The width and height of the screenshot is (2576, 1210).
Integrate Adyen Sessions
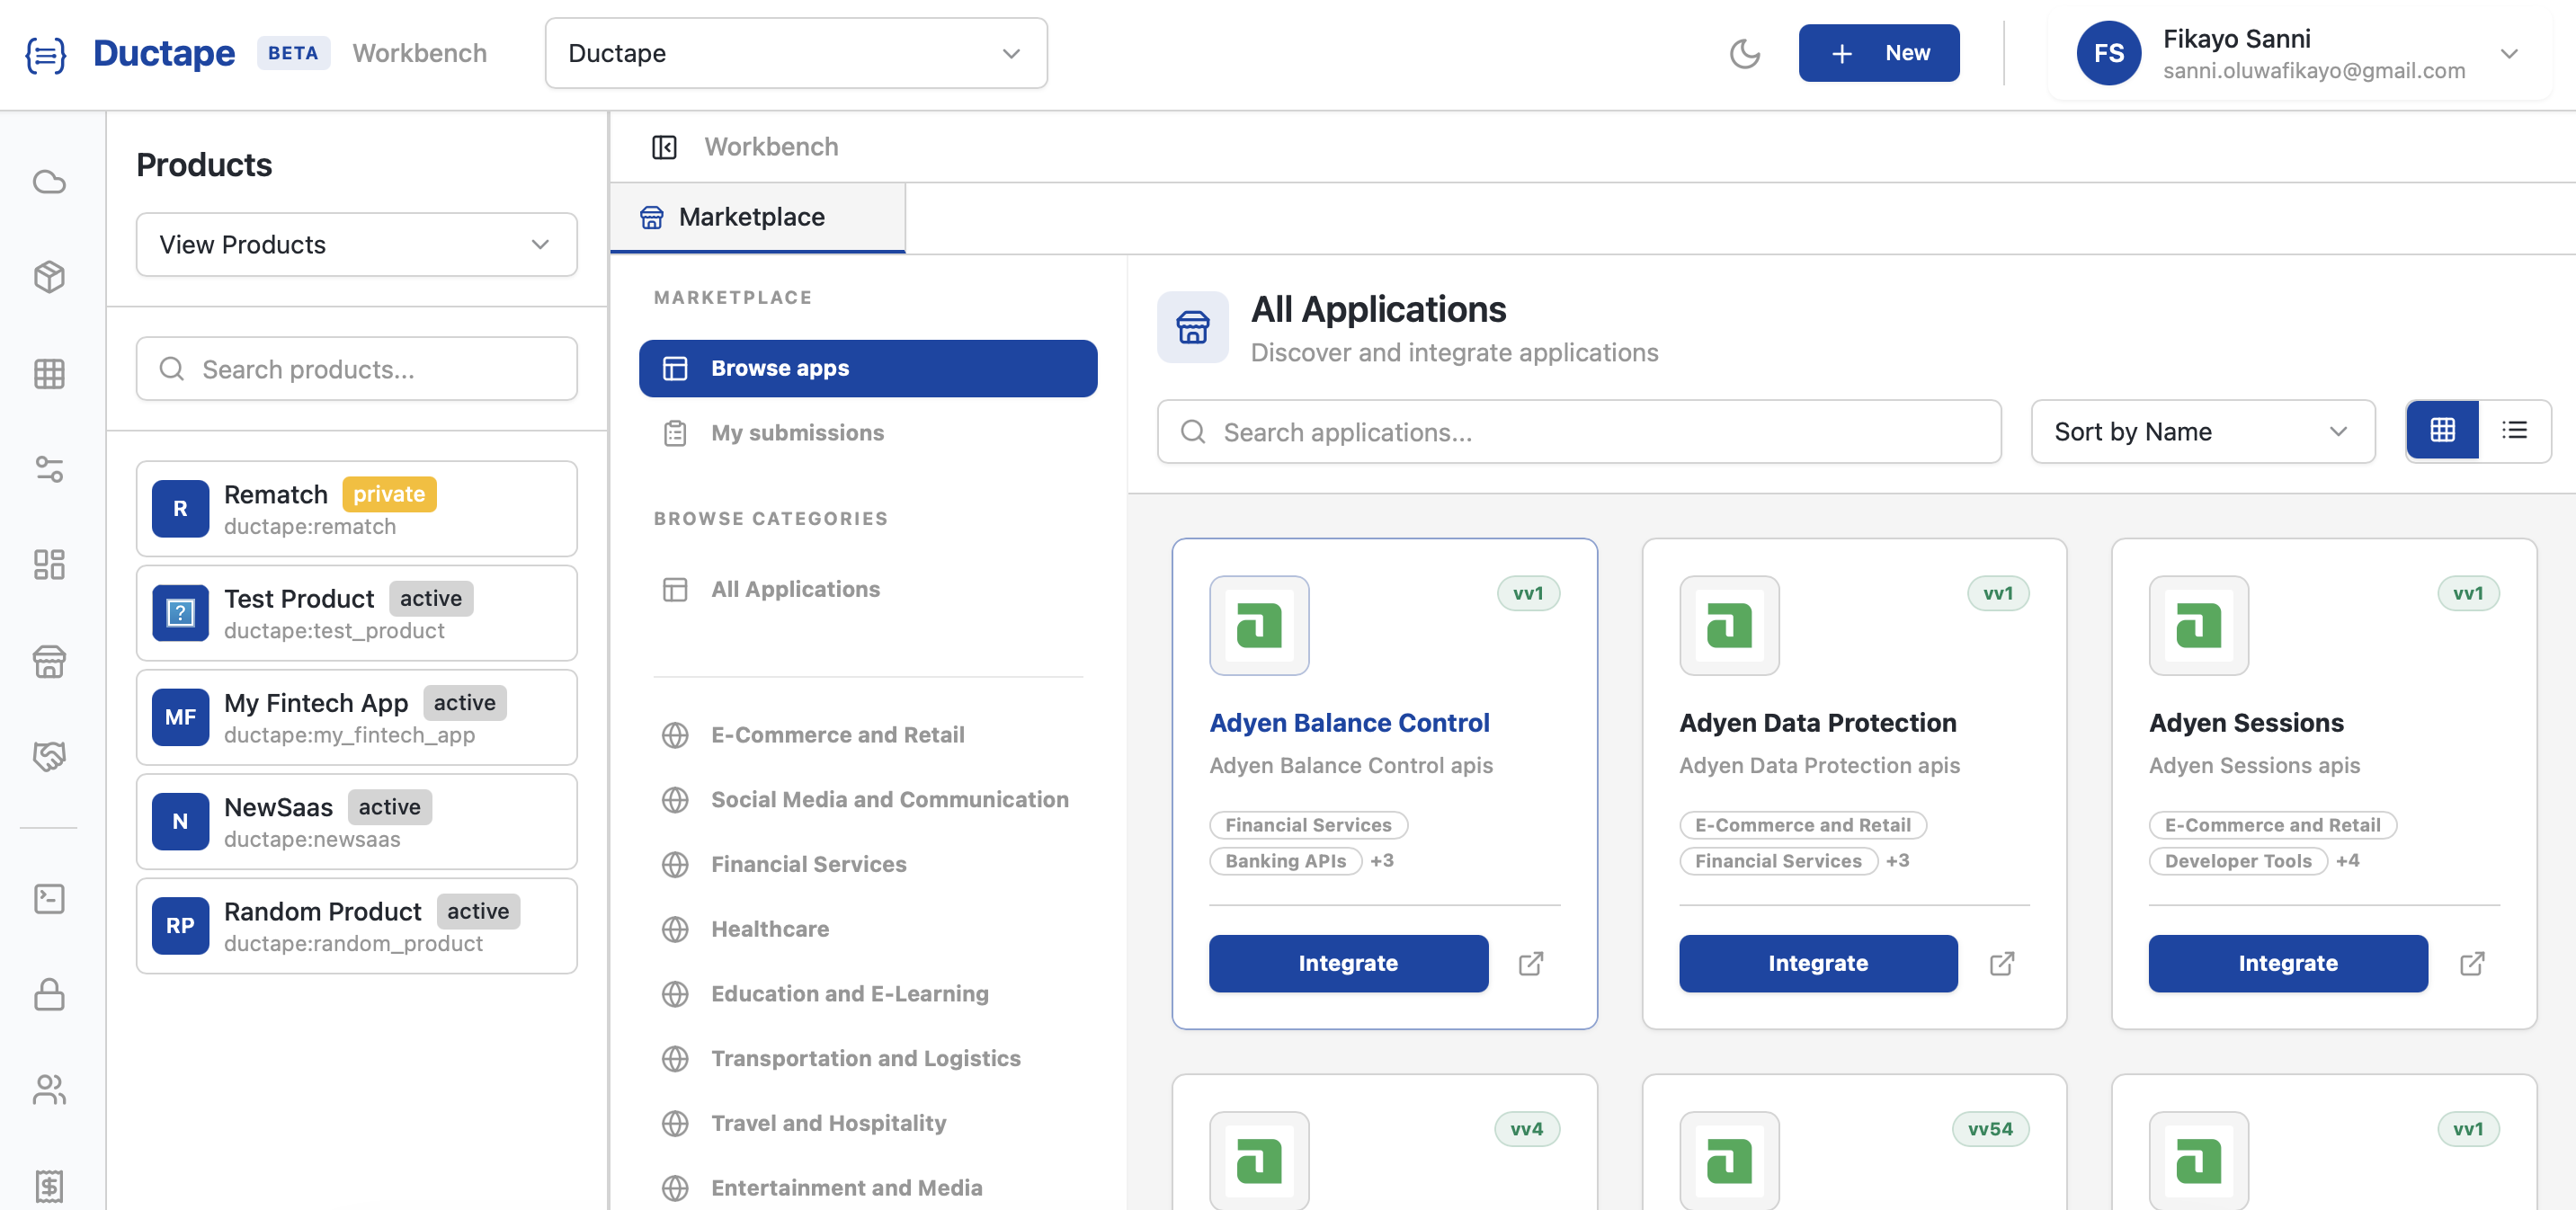(2288, 963)
